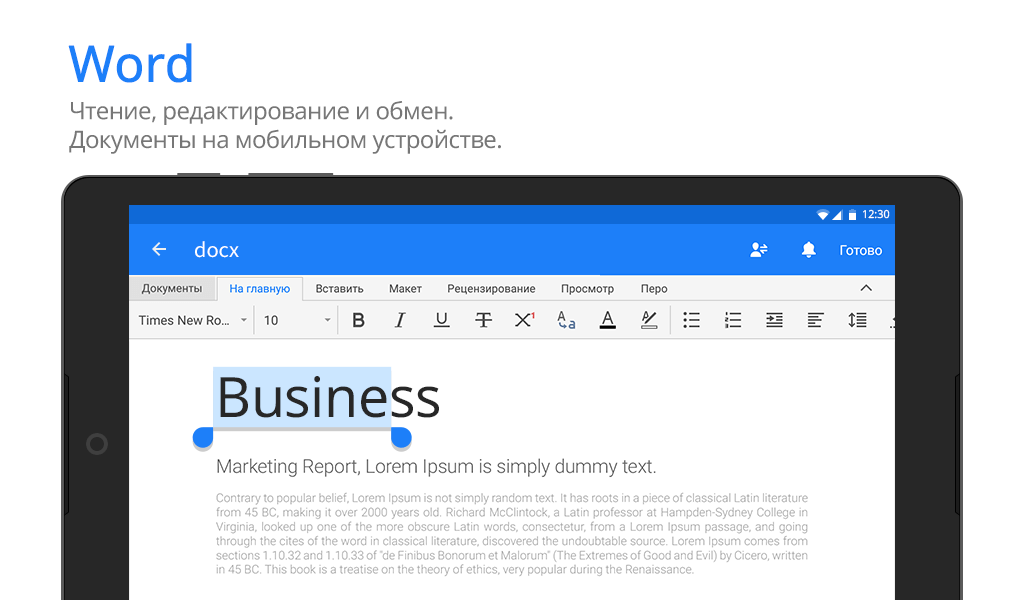
Task: Set left text alignment
Action: click(x=815, y=320)
